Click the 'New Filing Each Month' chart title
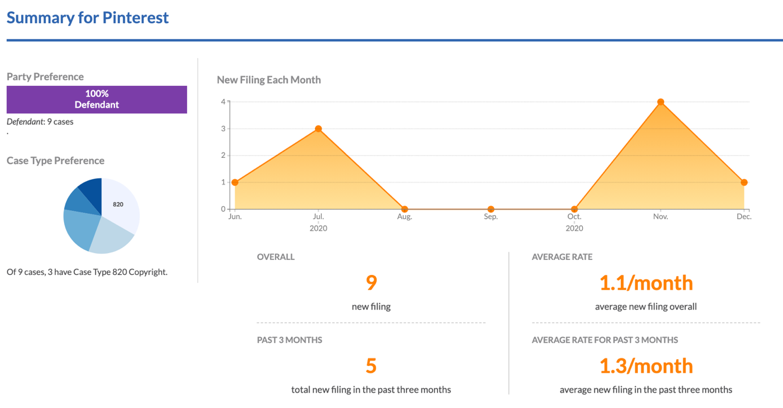The width and height of the screenshot is (783, 408). [269, 80]
